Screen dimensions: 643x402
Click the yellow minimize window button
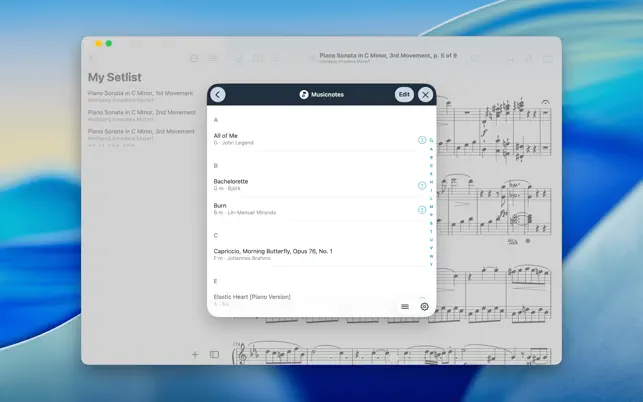(x=98, y=43)
